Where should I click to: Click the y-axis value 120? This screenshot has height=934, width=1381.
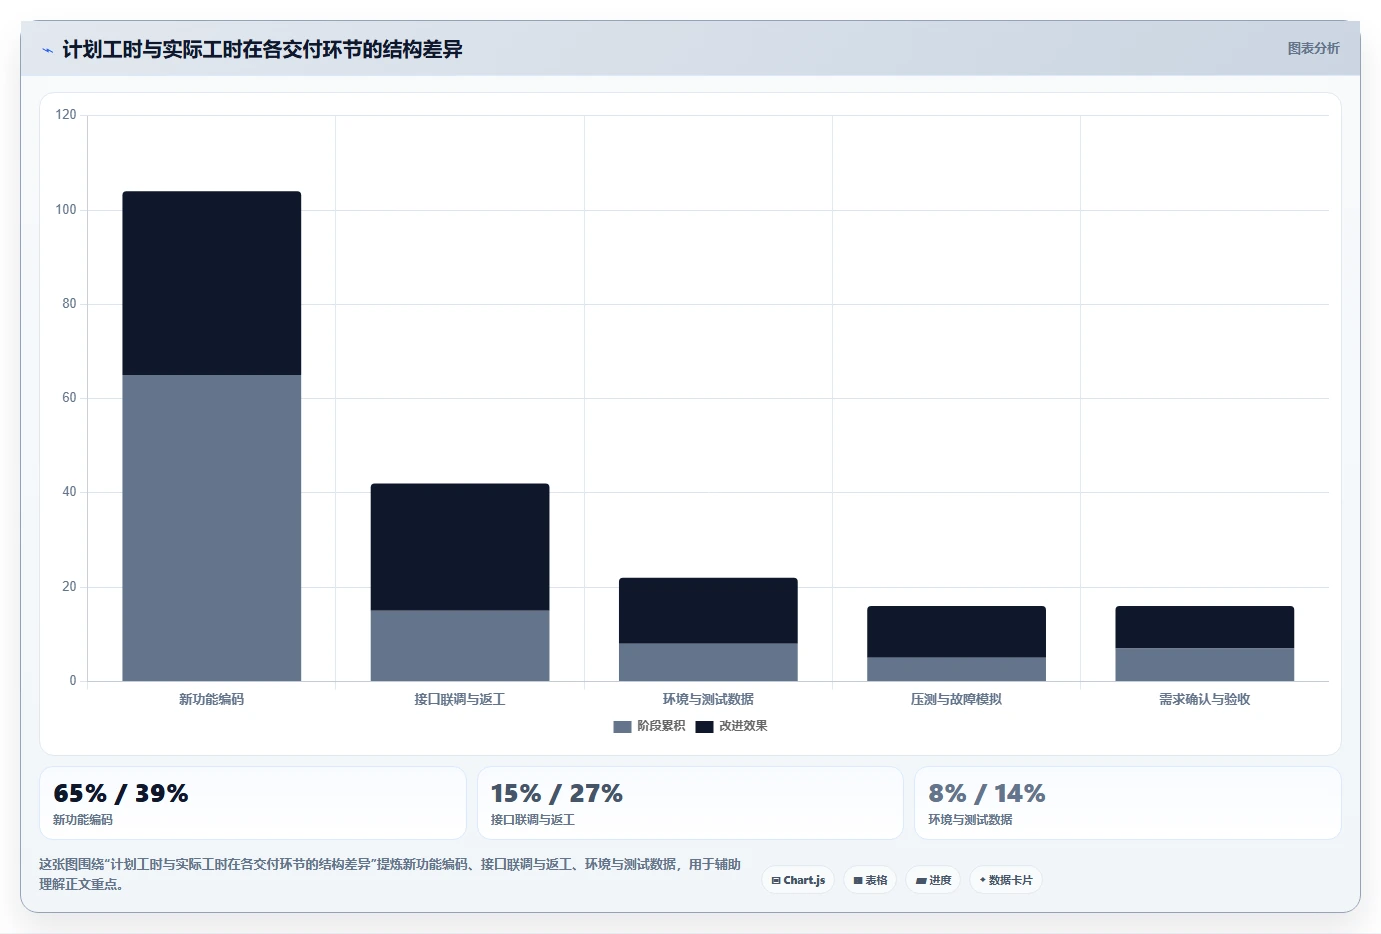coord(66,115)
